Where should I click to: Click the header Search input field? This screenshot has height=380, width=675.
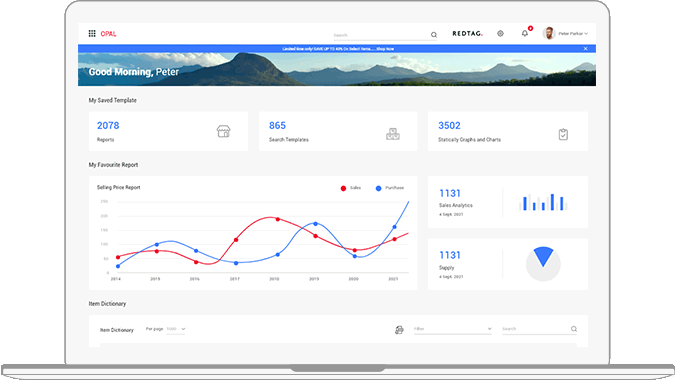coord(381,35)
